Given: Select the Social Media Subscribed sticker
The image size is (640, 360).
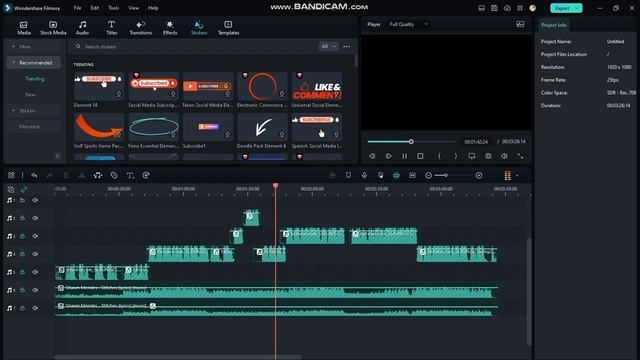Looking at the screenshot, I should (153, 87).
